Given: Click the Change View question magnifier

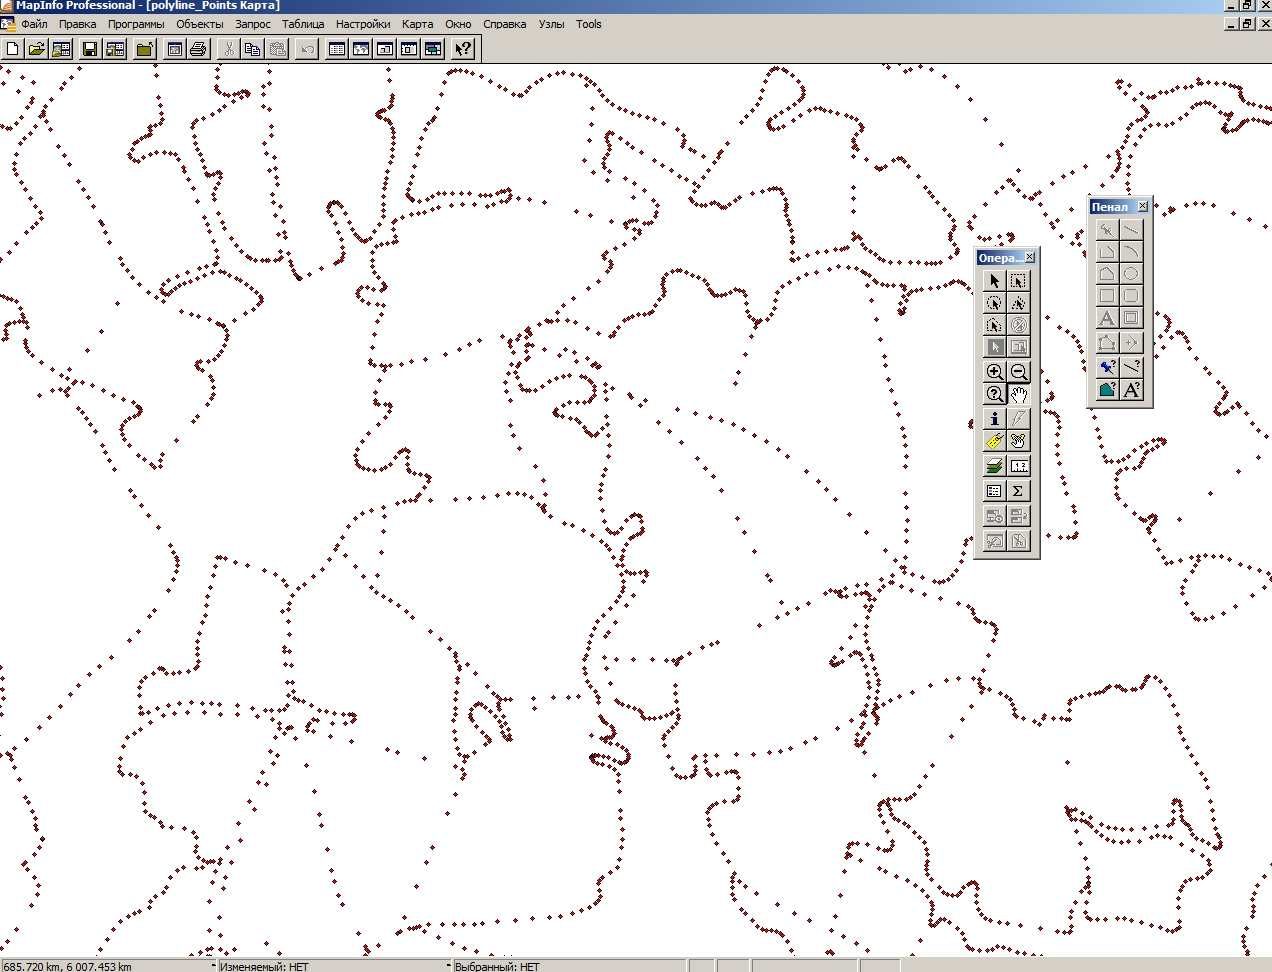Looking at the screenshot, I should tap(994, 394).
